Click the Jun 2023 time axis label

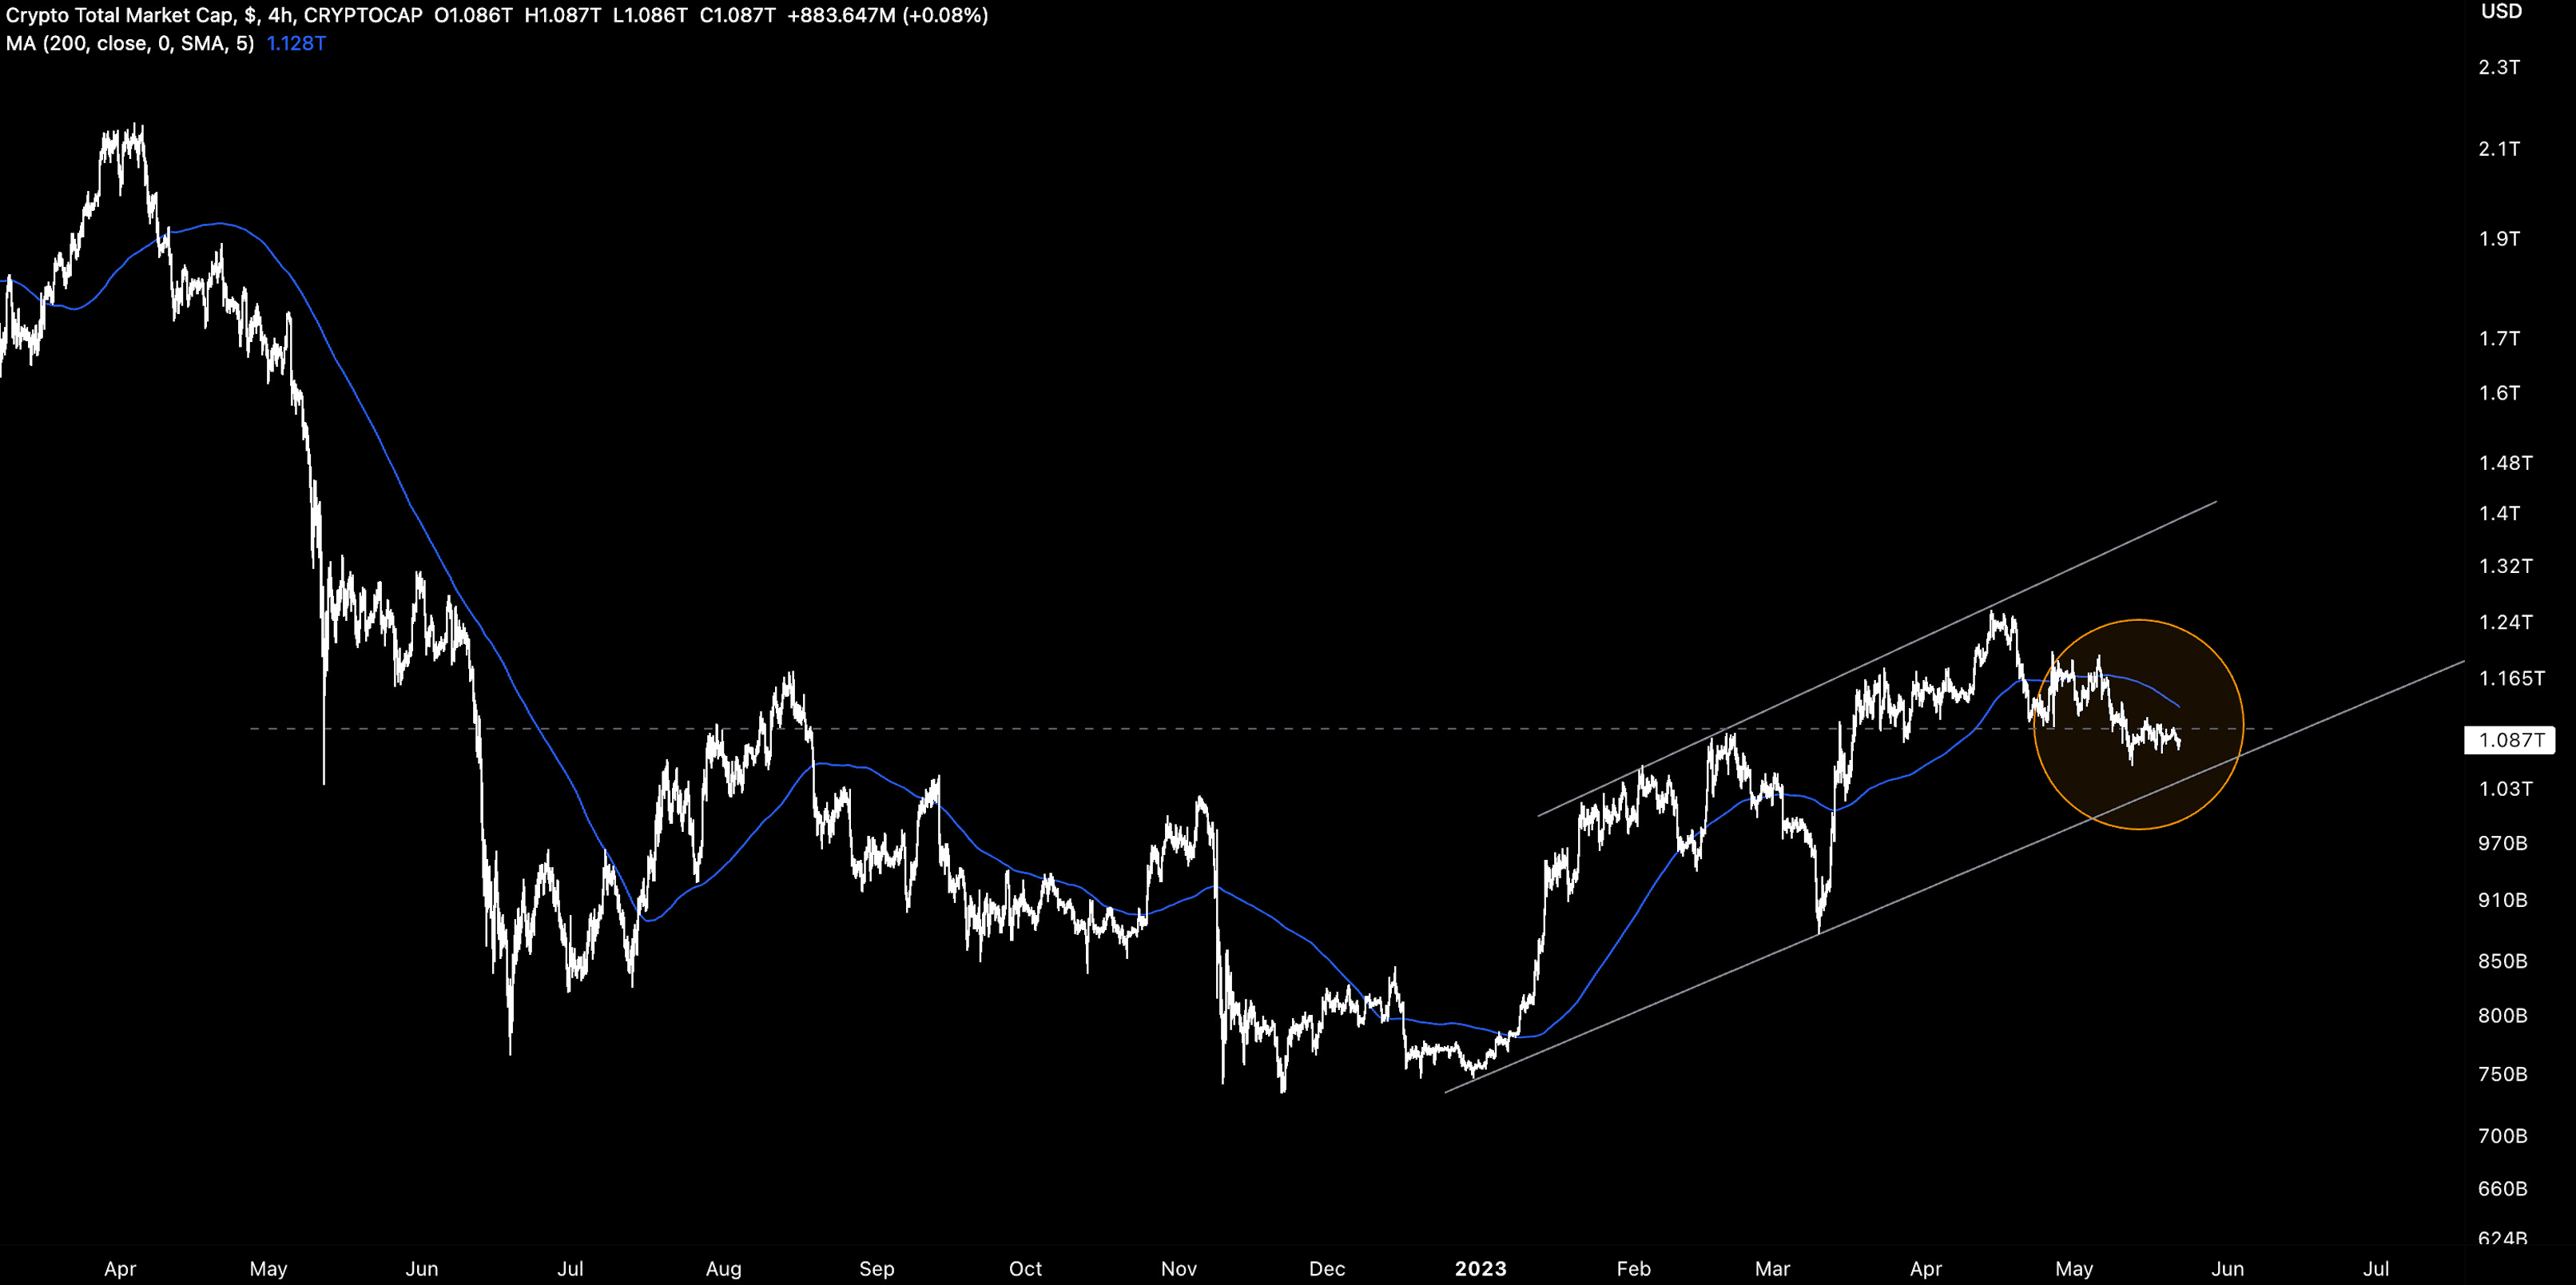pos(2227,1269)
